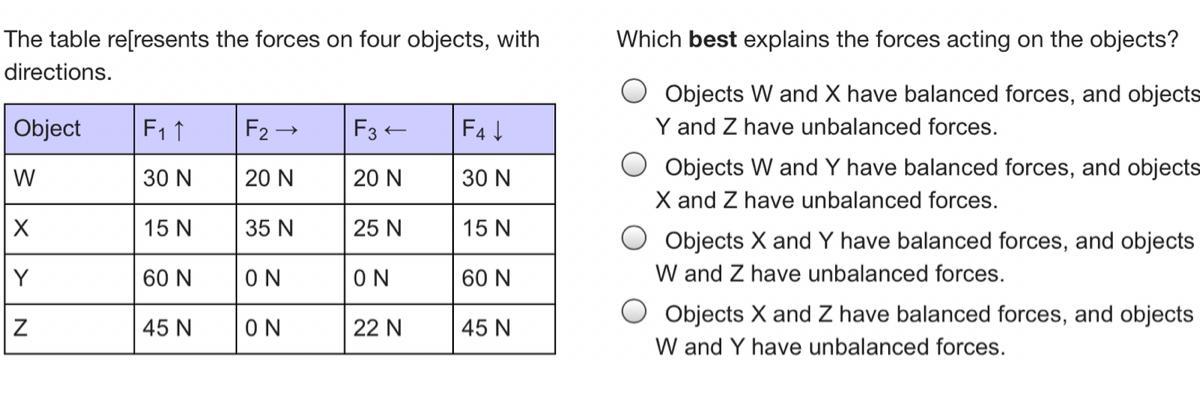Select the row label W cell

pos(70,179)
